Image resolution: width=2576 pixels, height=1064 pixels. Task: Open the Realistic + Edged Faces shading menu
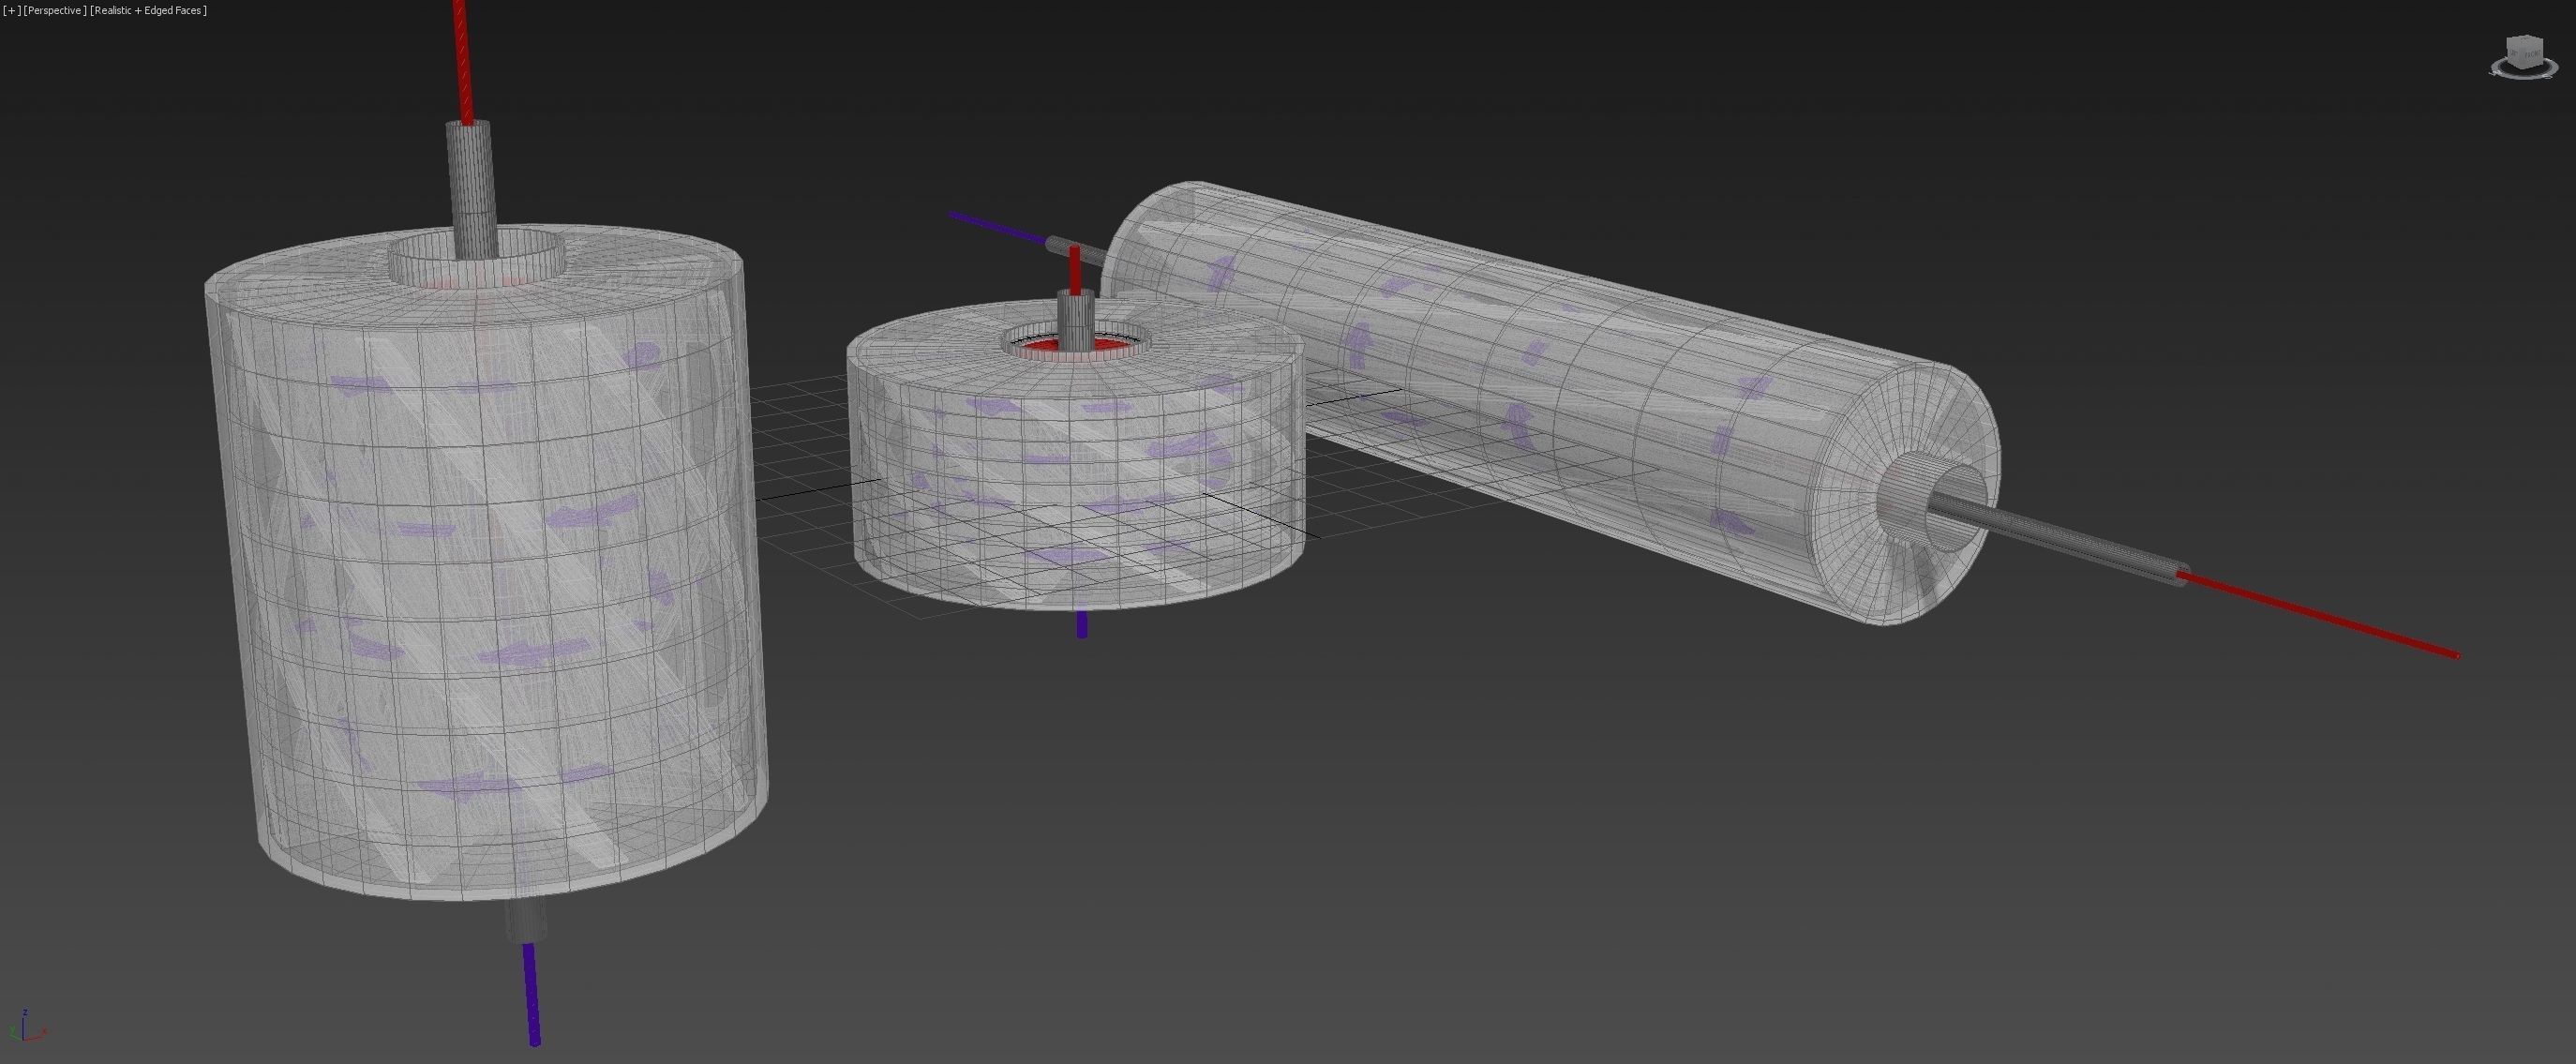click(x=148, y=10)
